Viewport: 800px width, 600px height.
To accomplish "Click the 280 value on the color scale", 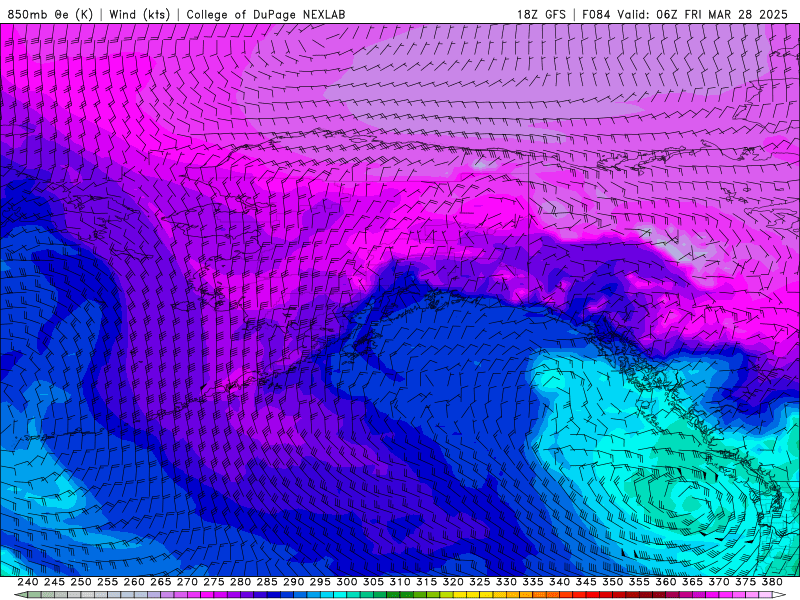I will tap(240, 582).
